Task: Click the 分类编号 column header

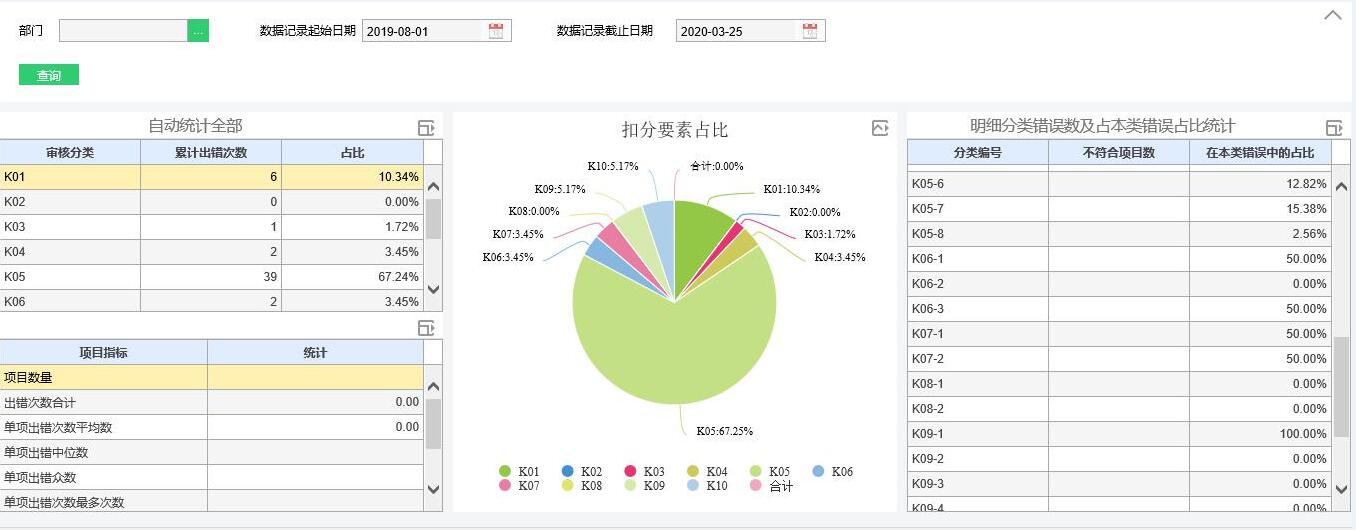Action: pyautogui.click(x=978, y=152)
